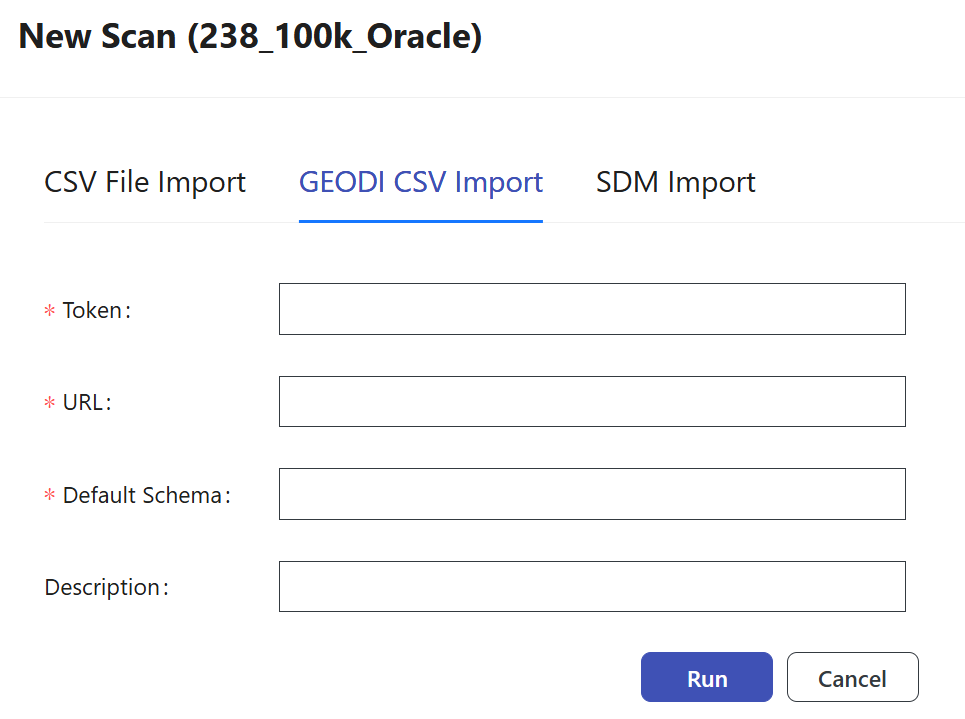This screenshot has height=719, width=965.
Task: Select the GEODI CSV Import tab
Action: click(420, 183)
